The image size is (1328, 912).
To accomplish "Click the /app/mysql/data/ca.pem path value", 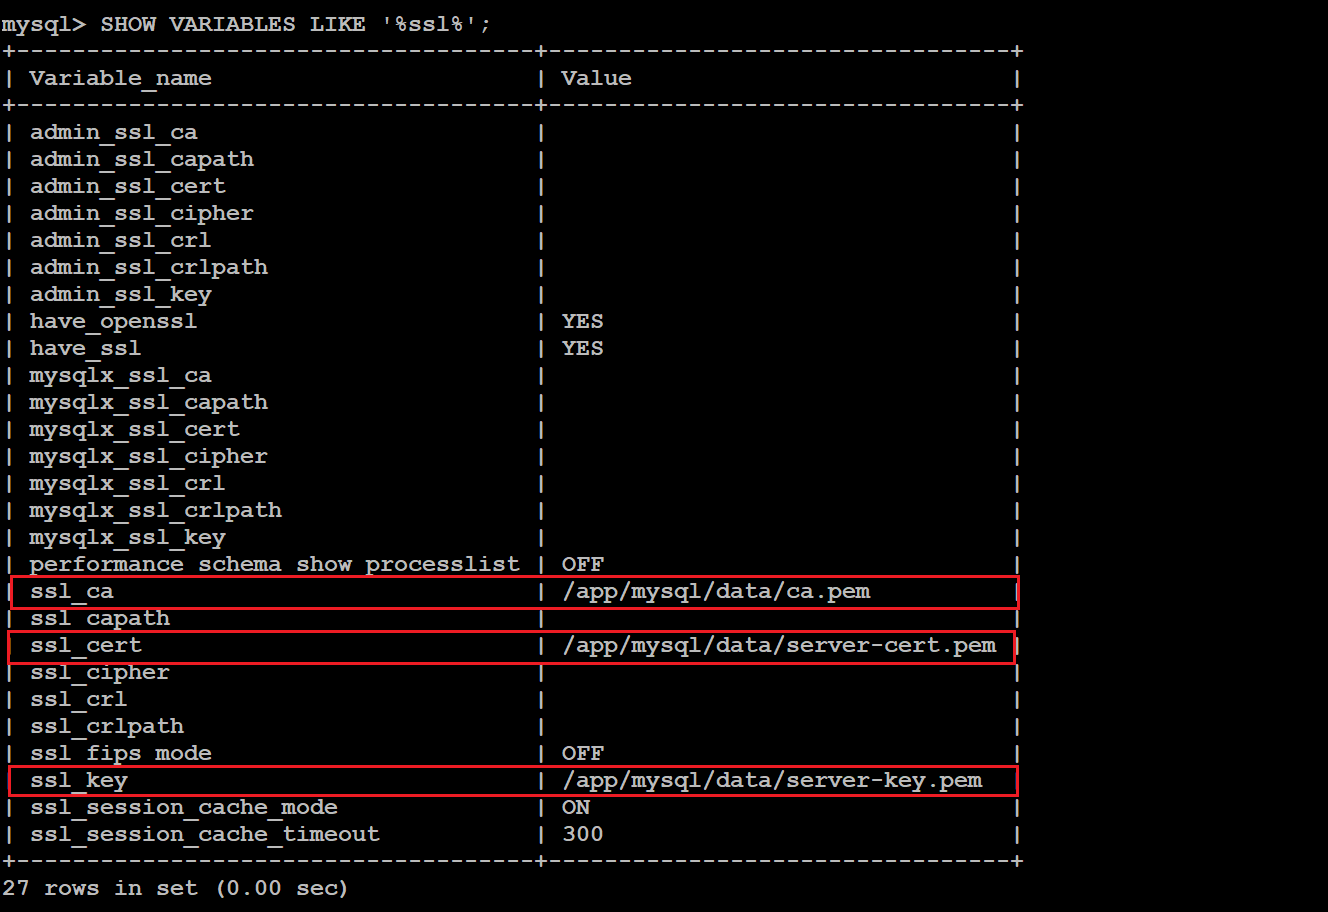I will pyautogui.click(x=716, y=591).
